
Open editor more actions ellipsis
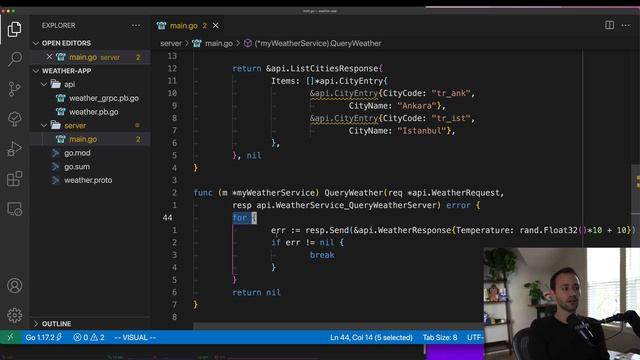coord(625,25)
